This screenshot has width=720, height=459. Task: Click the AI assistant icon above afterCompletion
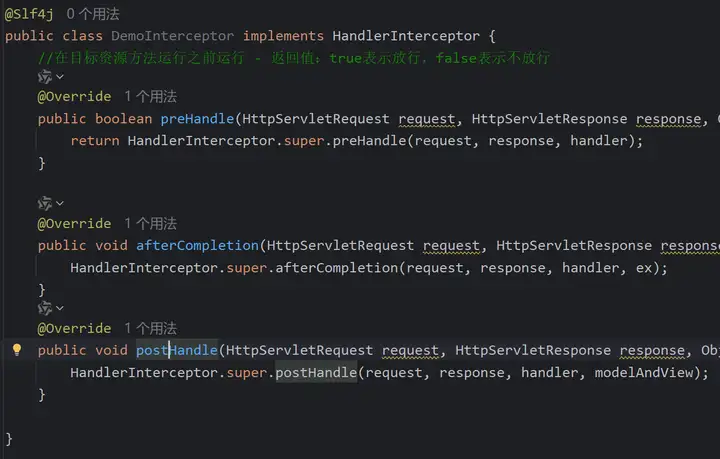(45, 203)
